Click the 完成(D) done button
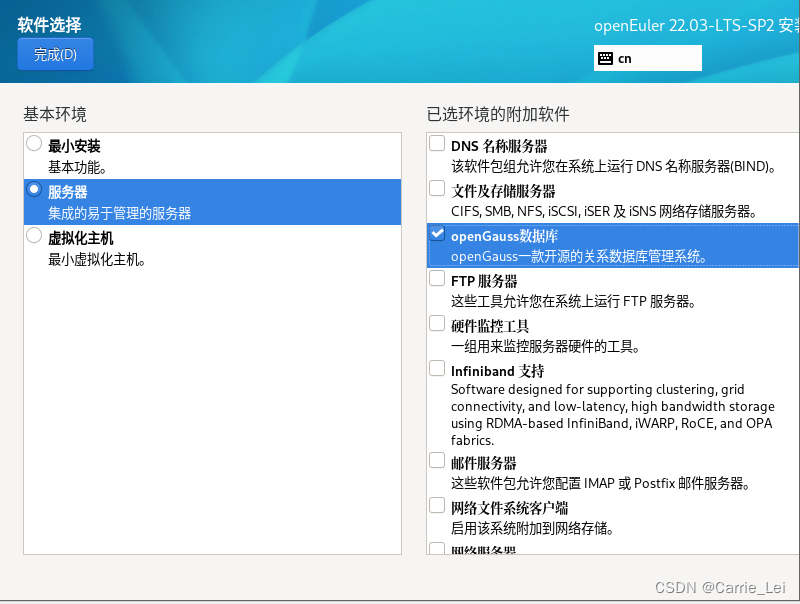This screenshot has height=604, width=800. [55, 54]
